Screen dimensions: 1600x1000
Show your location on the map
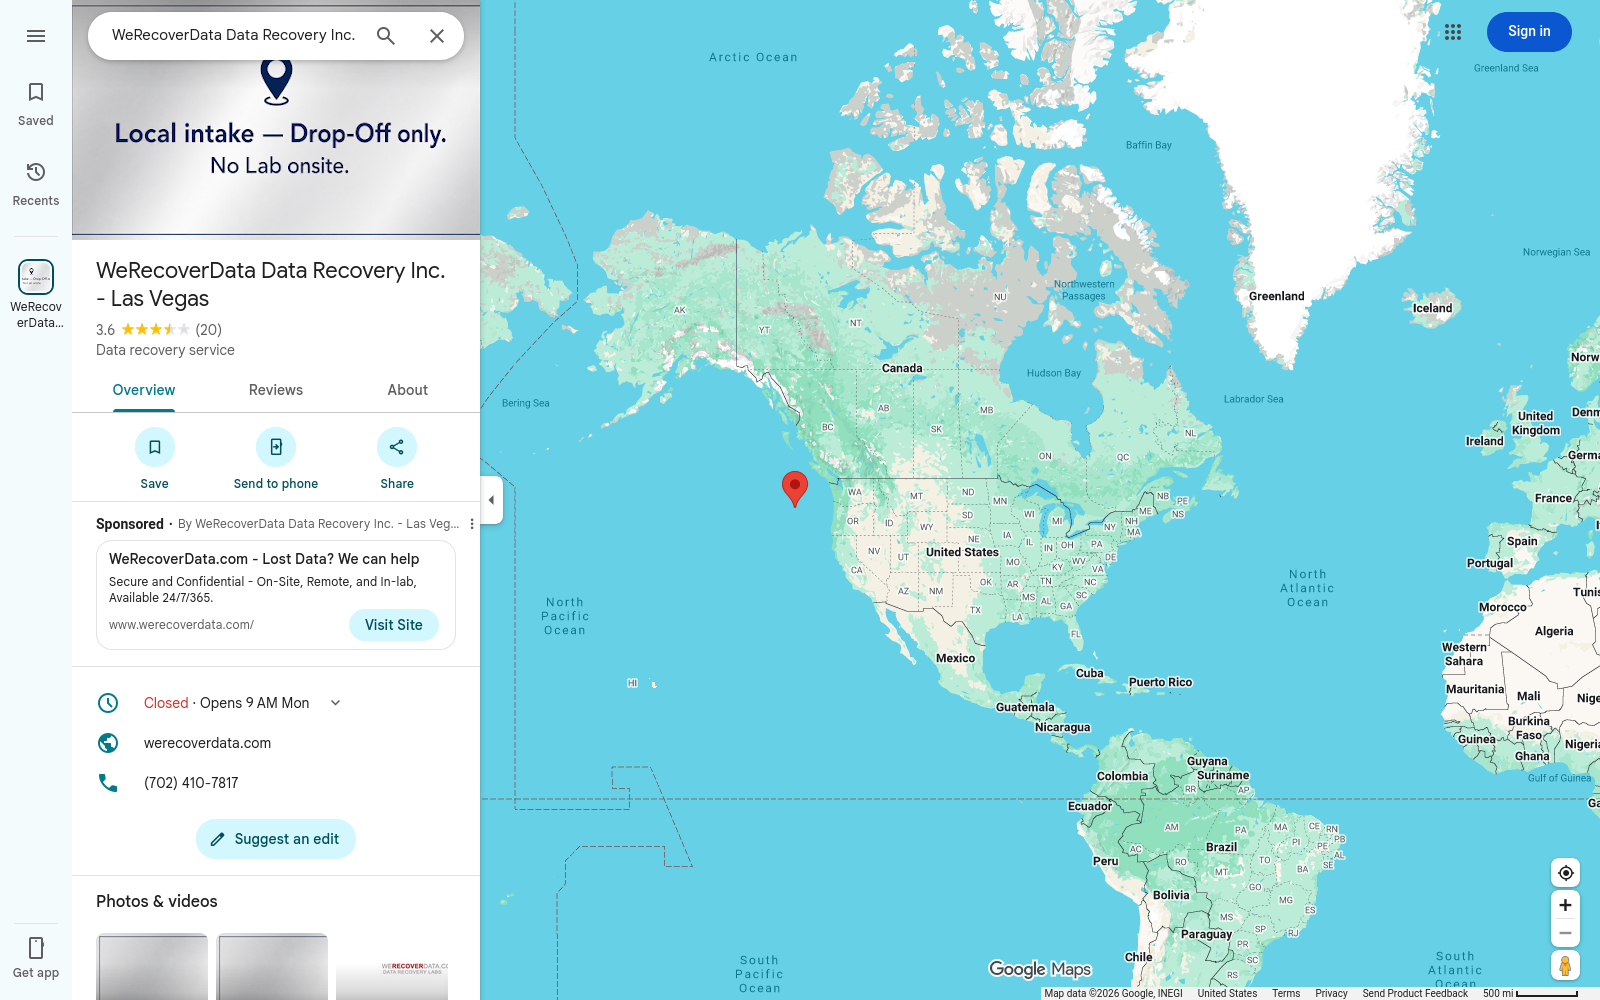tap(1566, 873)
